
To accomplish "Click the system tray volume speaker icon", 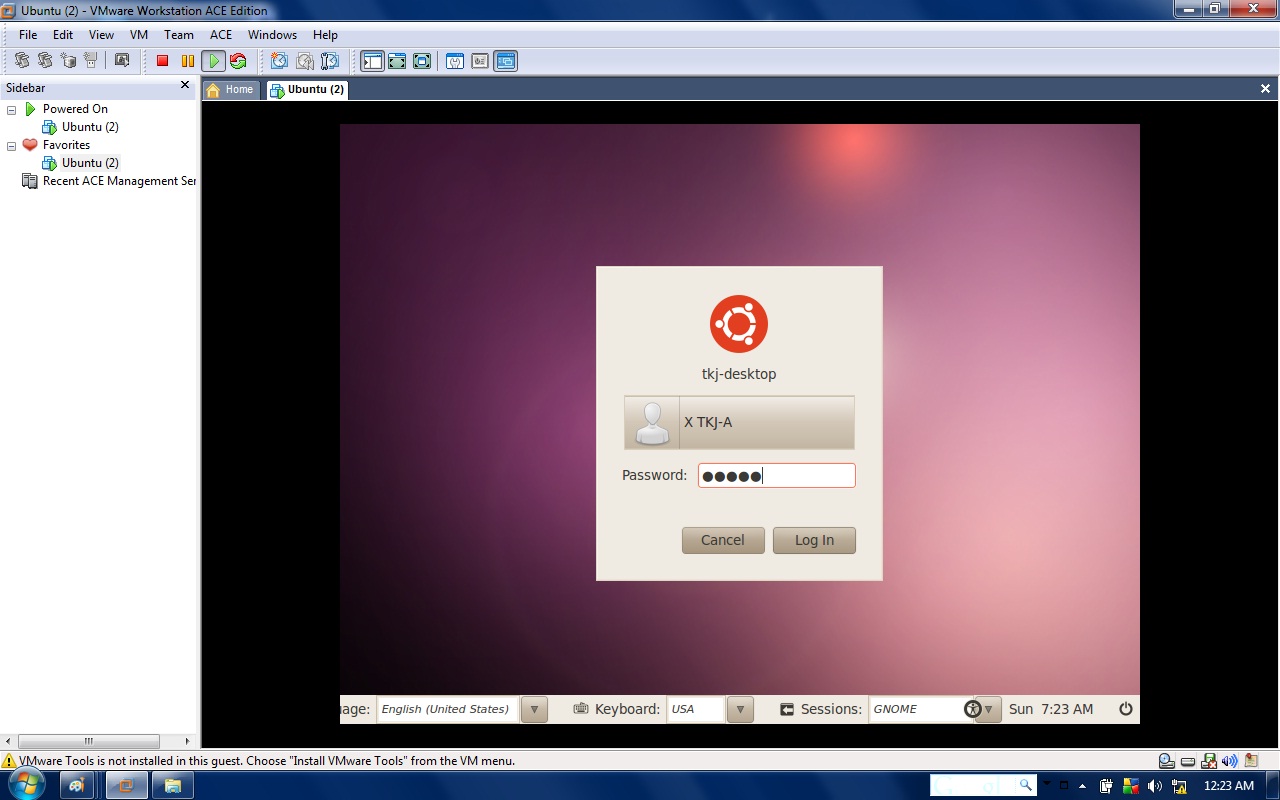I will tap(1155, 786).
